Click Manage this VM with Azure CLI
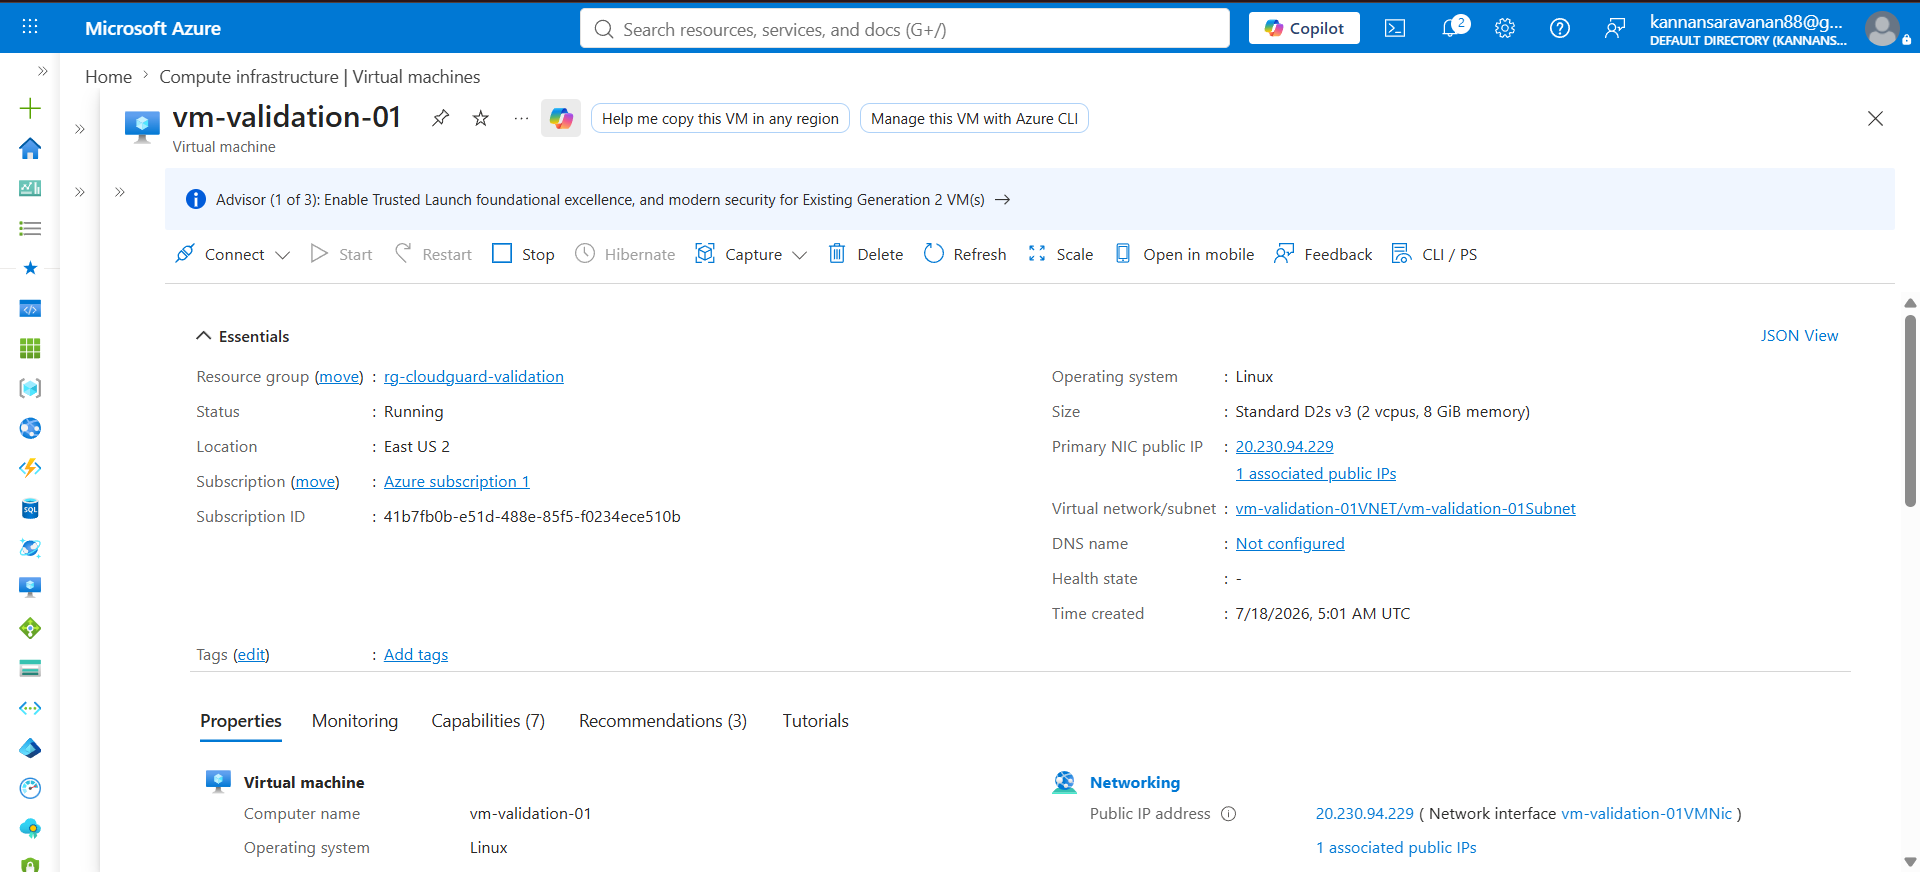The height and width of the screenshot is (872, 1920). point(974,118)
